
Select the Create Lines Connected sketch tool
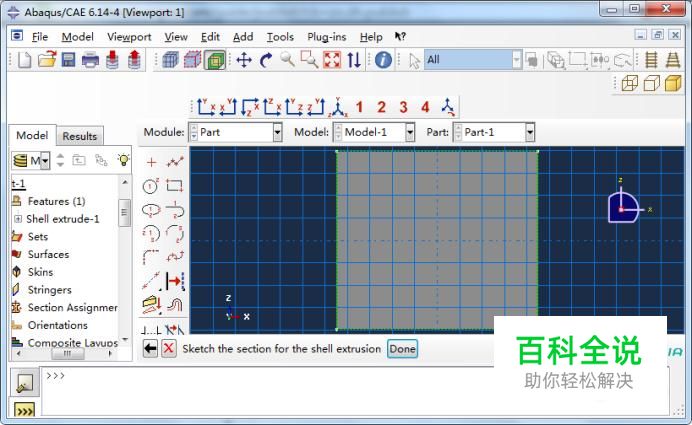175,162
